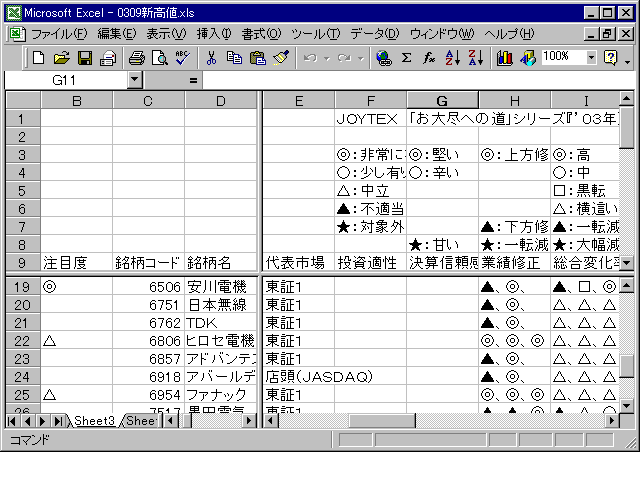Save the workbook with the floppy disk icon
The width and height of the screenshot is (640, 480).
click(x=85, y=58)
